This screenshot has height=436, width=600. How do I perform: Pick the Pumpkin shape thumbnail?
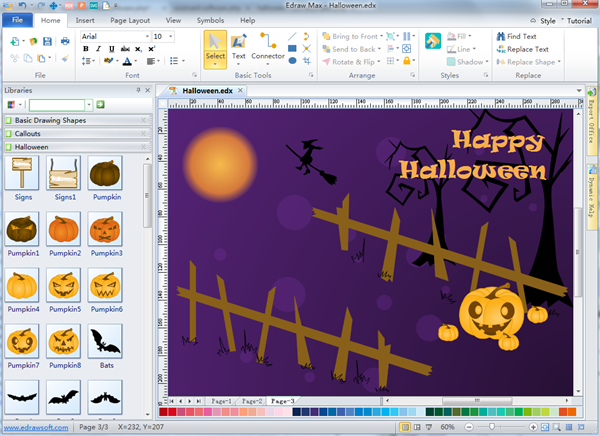(x=106, y=177)
